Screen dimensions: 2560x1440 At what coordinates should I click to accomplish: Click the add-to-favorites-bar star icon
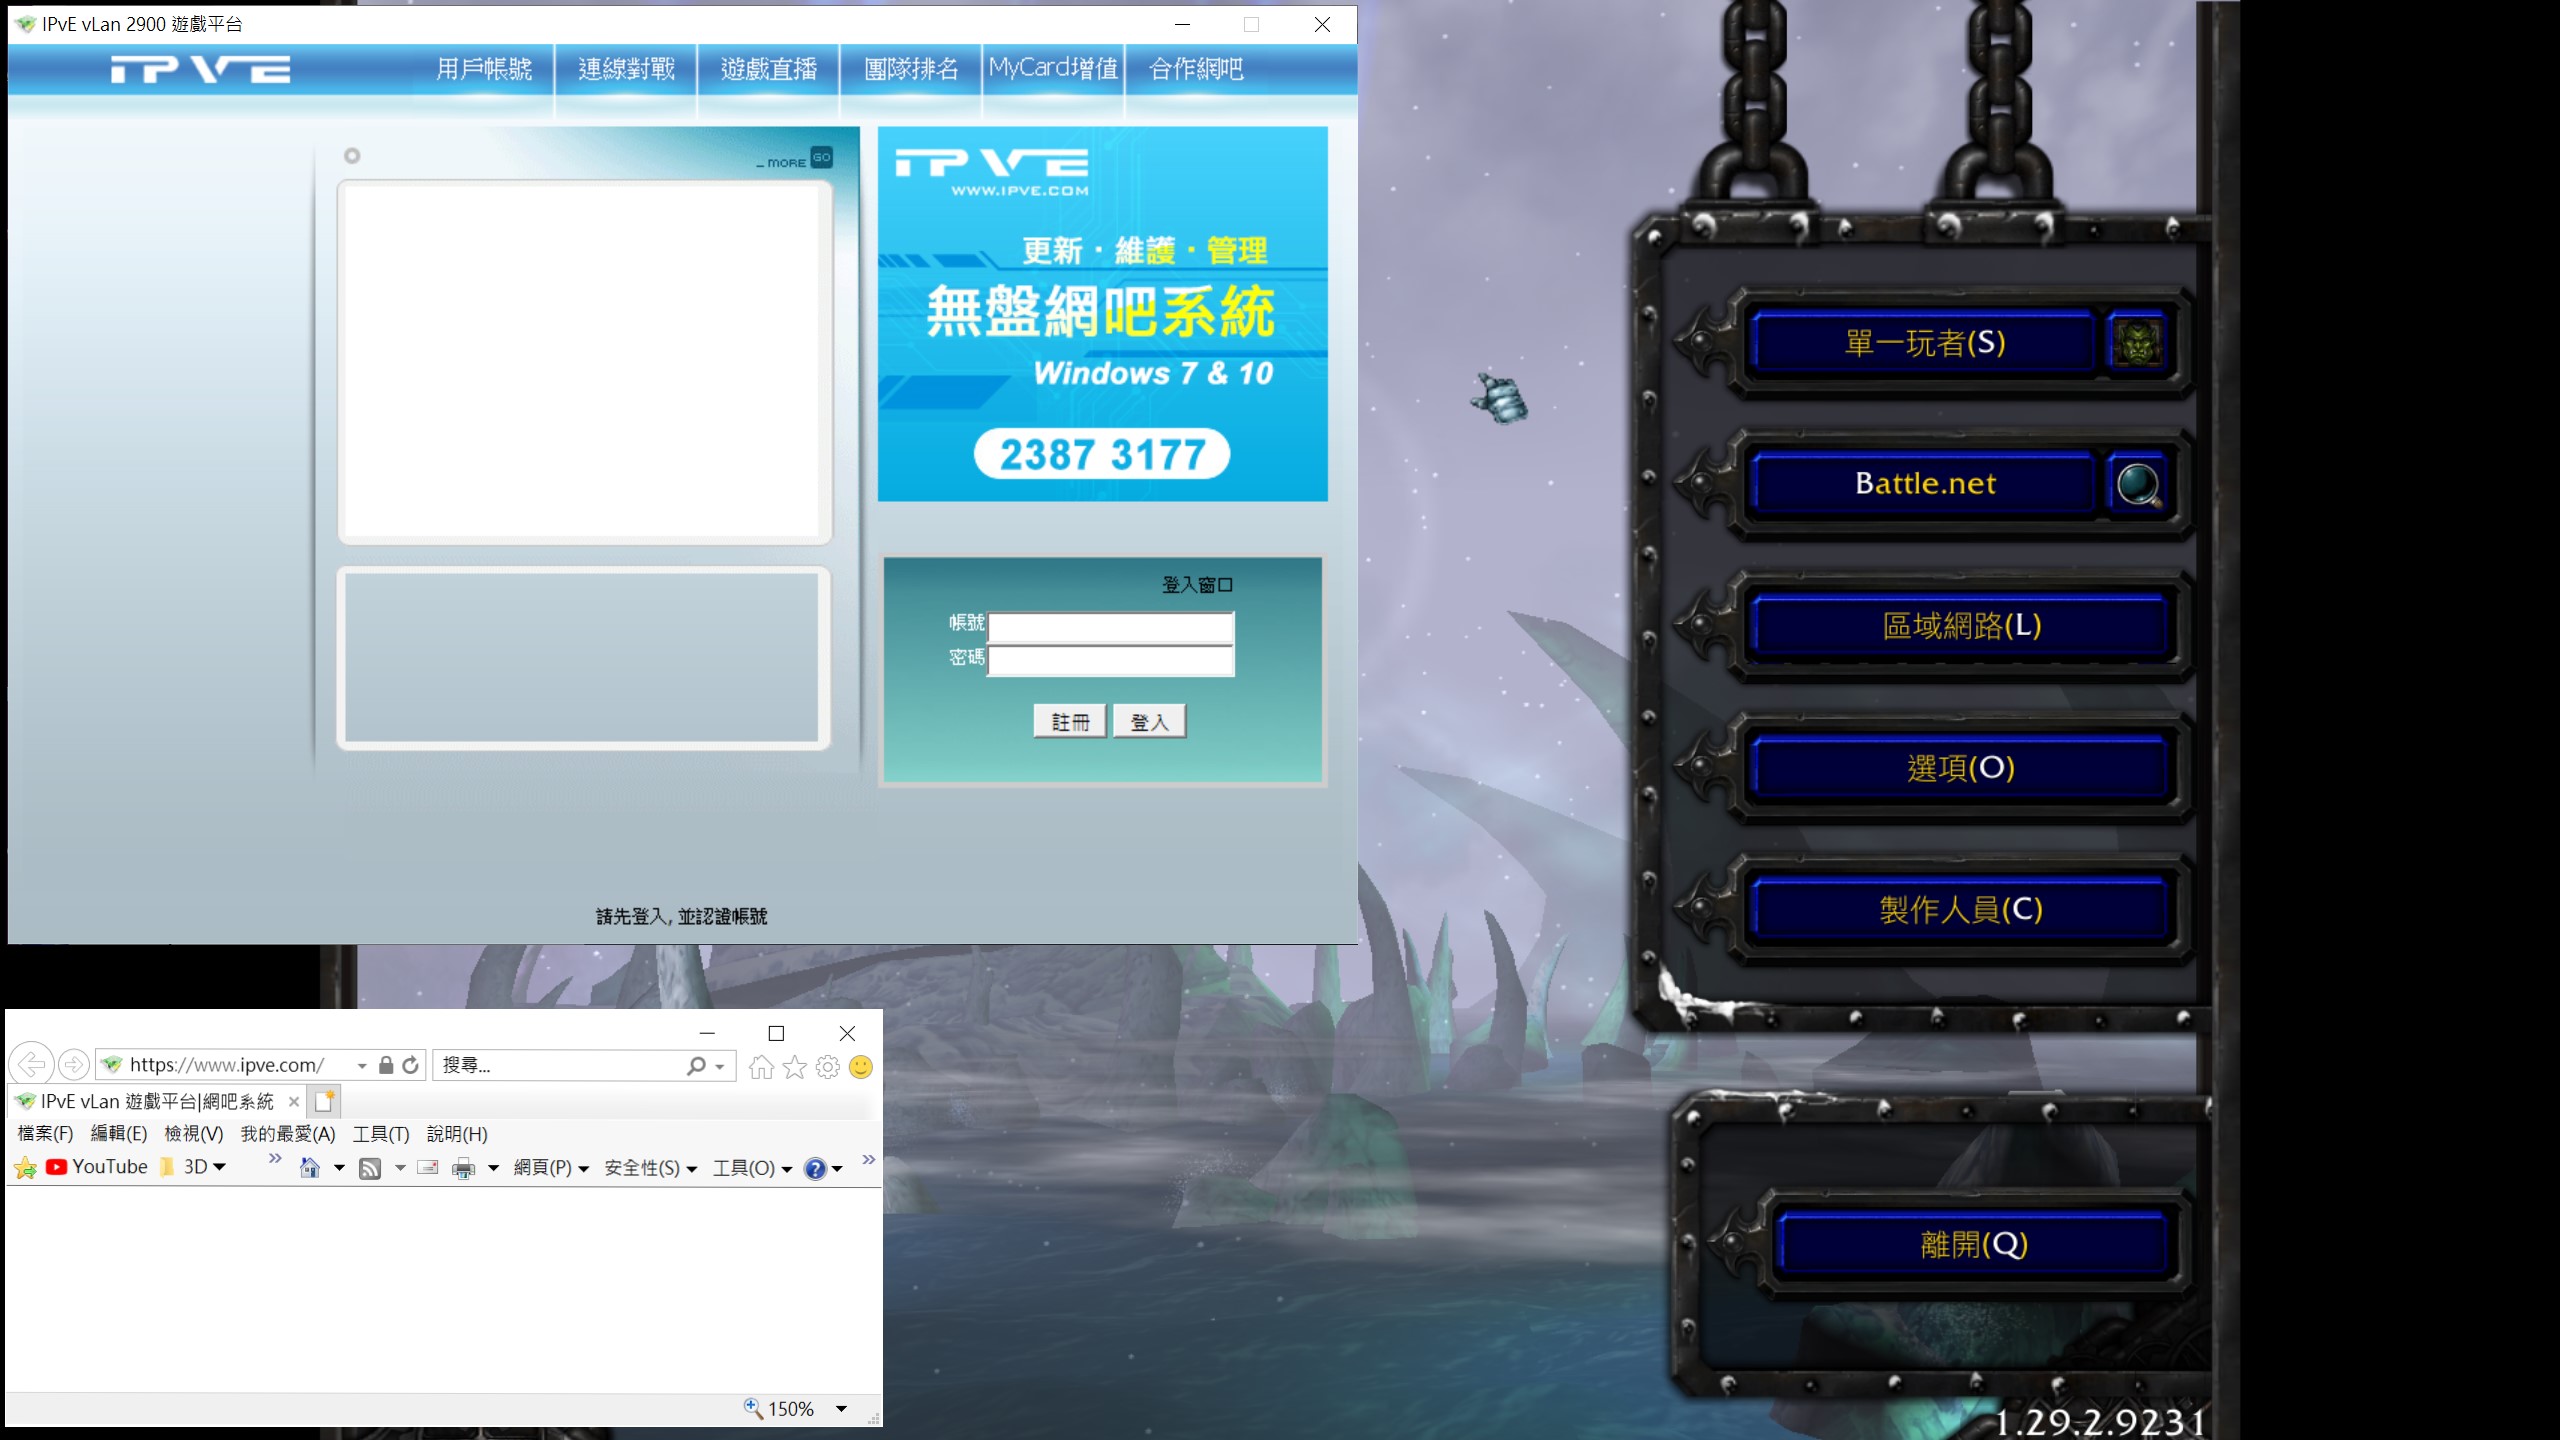point(26,1168)
